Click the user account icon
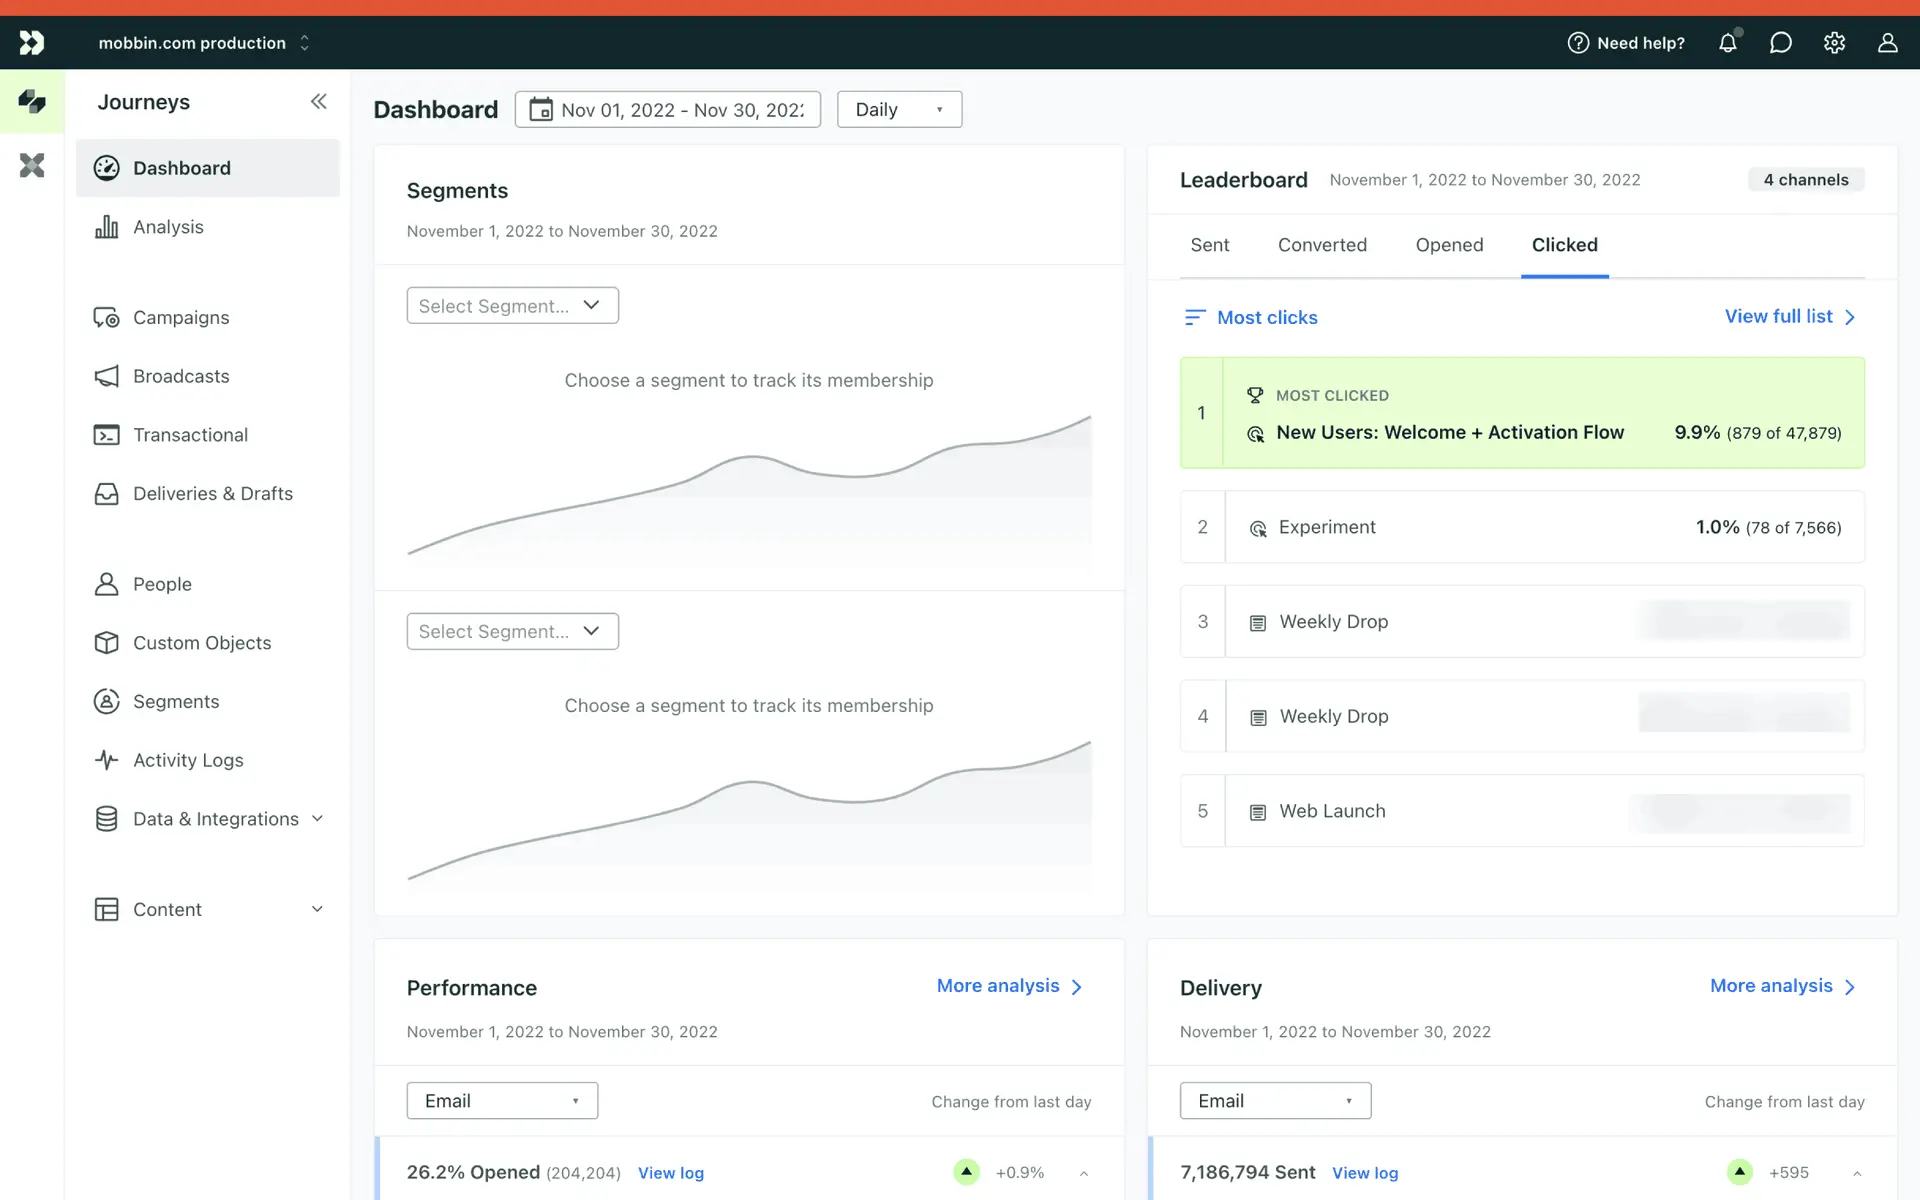 point(1887,43)
